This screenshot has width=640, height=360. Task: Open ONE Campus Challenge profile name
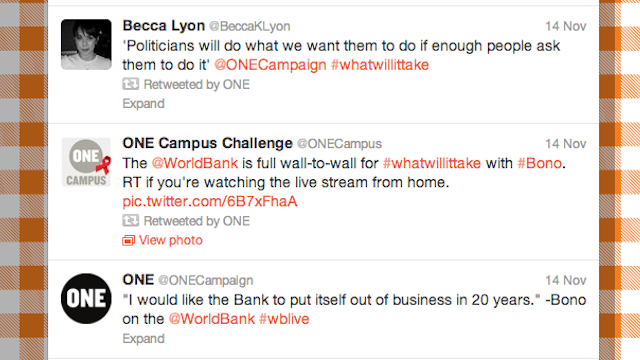pos(207,143)
